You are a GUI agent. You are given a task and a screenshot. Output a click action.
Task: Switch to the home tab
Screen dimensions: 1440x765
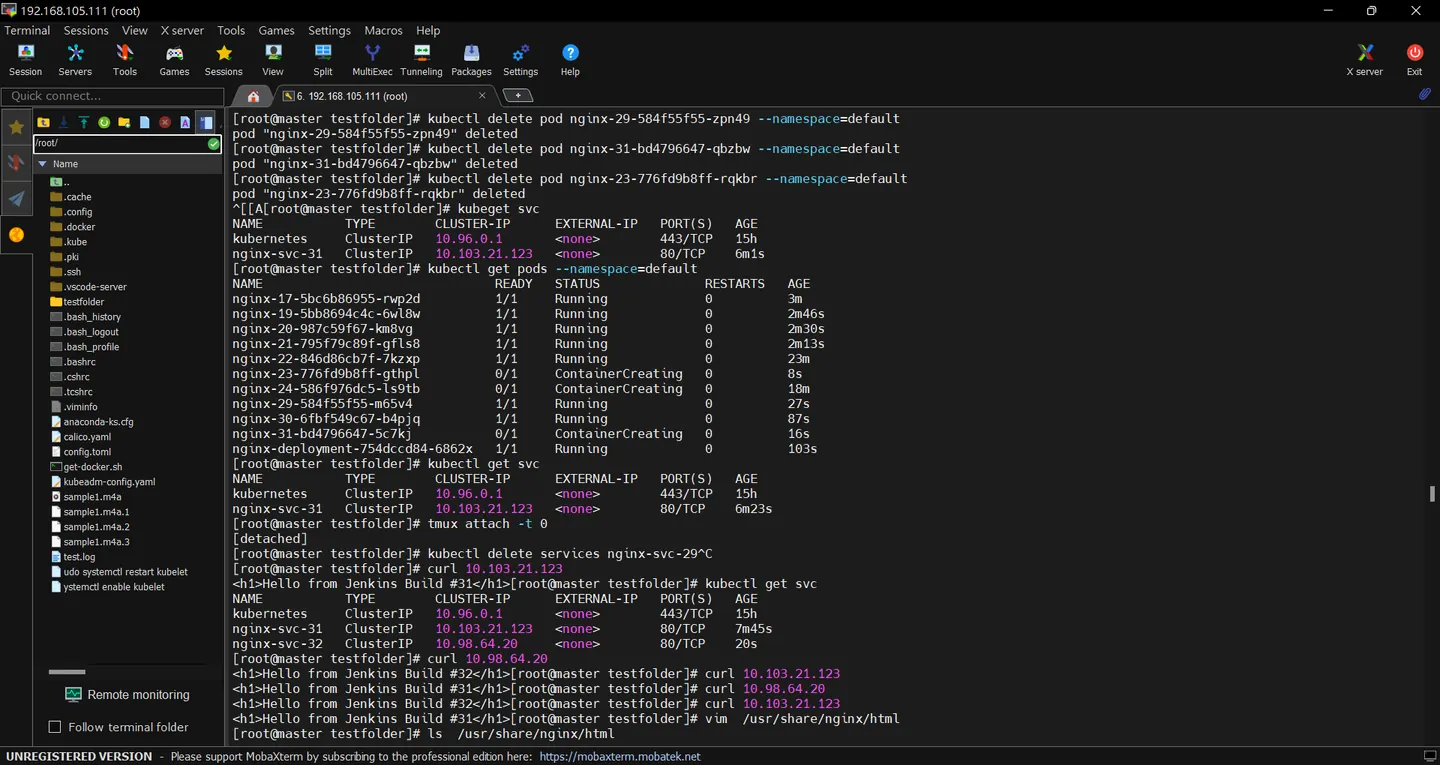(x=253, y=96)
